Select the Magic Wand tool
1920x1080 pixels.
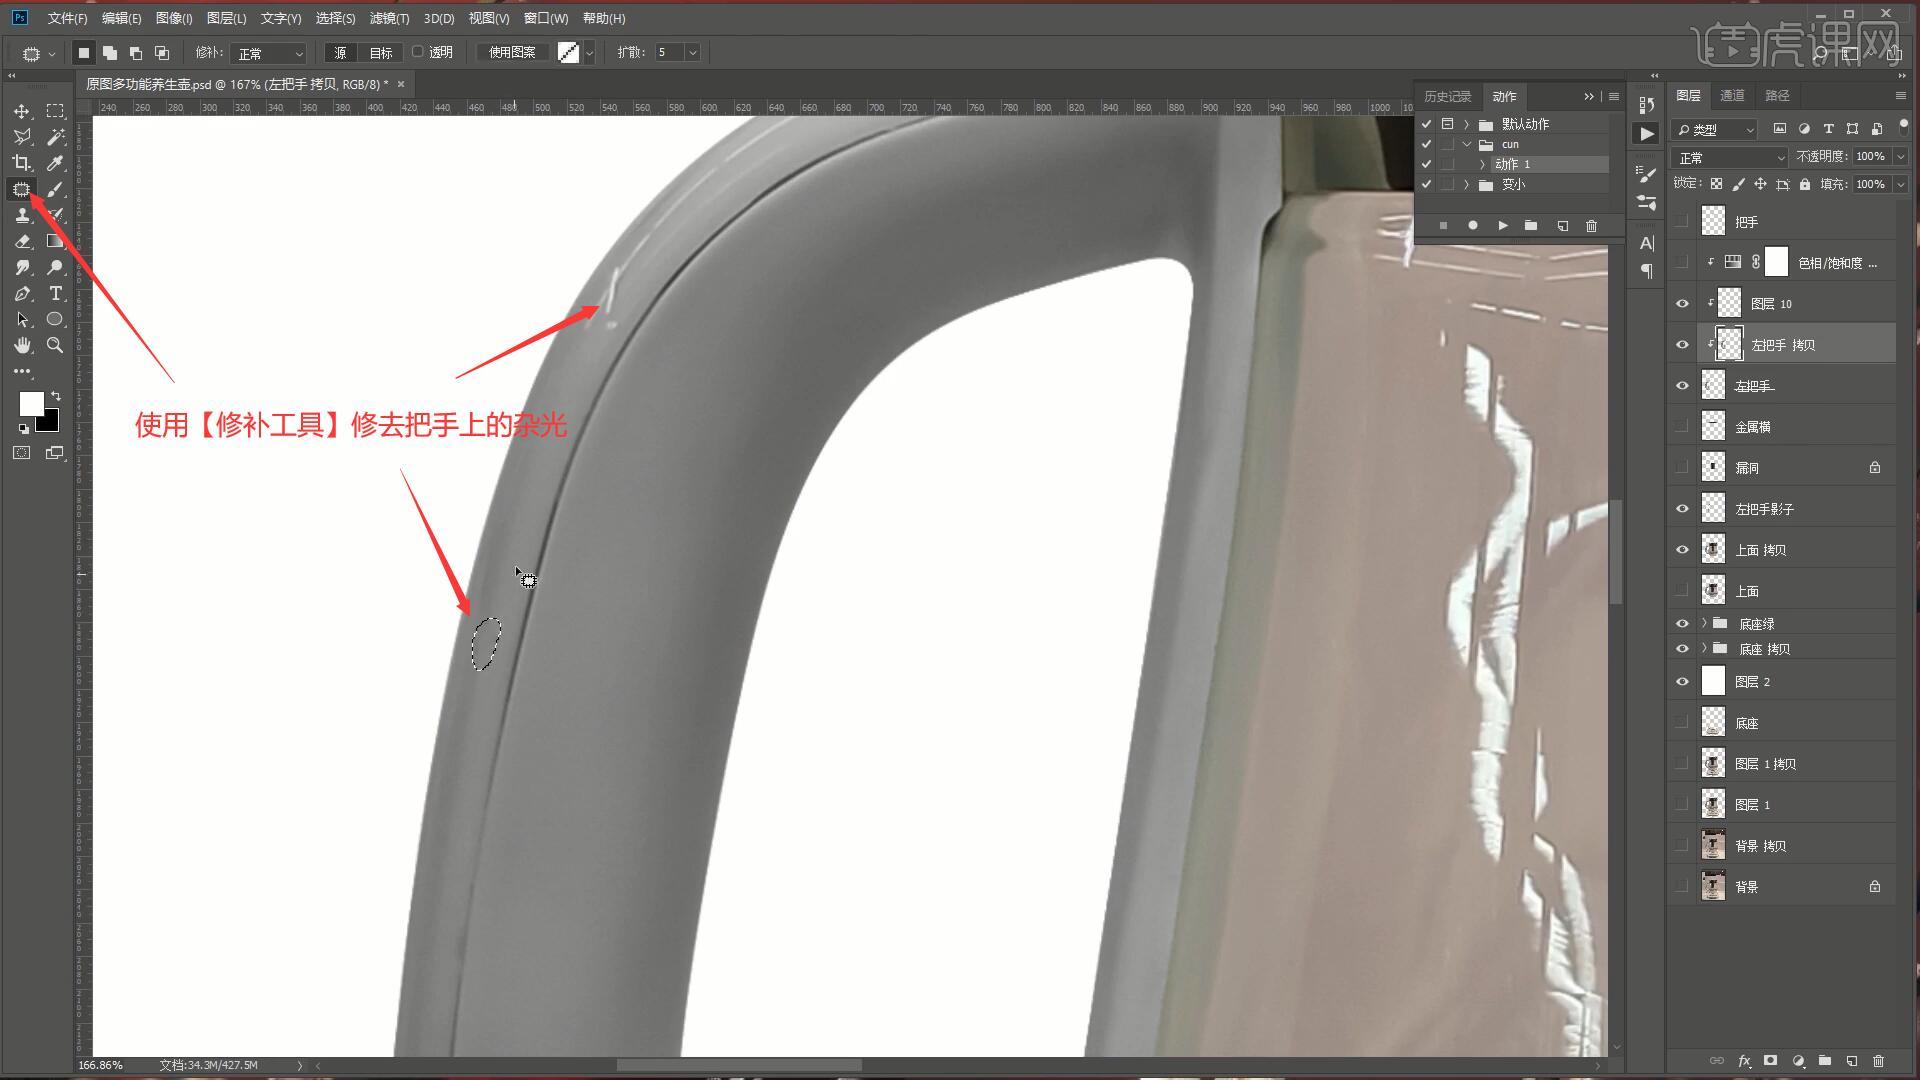pyautogui.click(x=55, y=137)
